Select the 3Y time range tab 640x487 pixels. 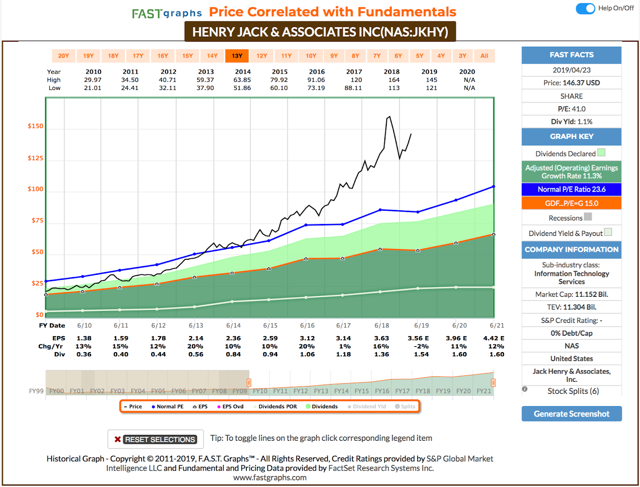(462, 56)
